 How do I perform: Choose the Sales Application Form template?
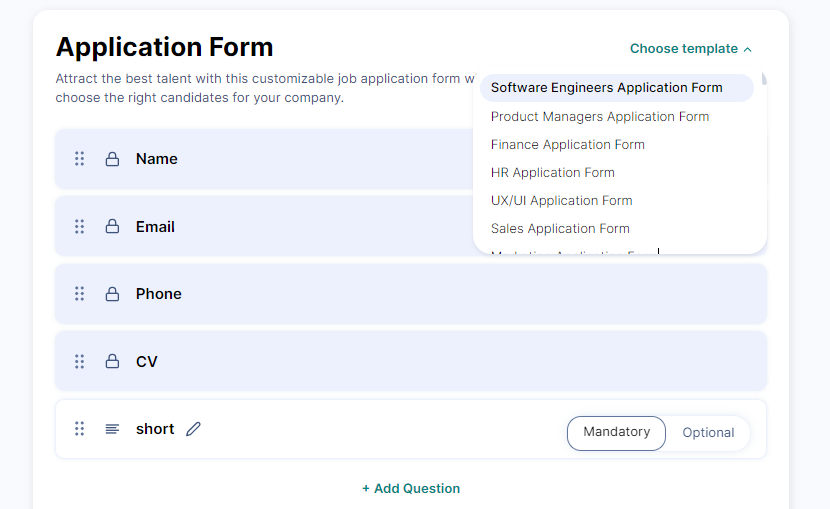[x=560, y=229]
